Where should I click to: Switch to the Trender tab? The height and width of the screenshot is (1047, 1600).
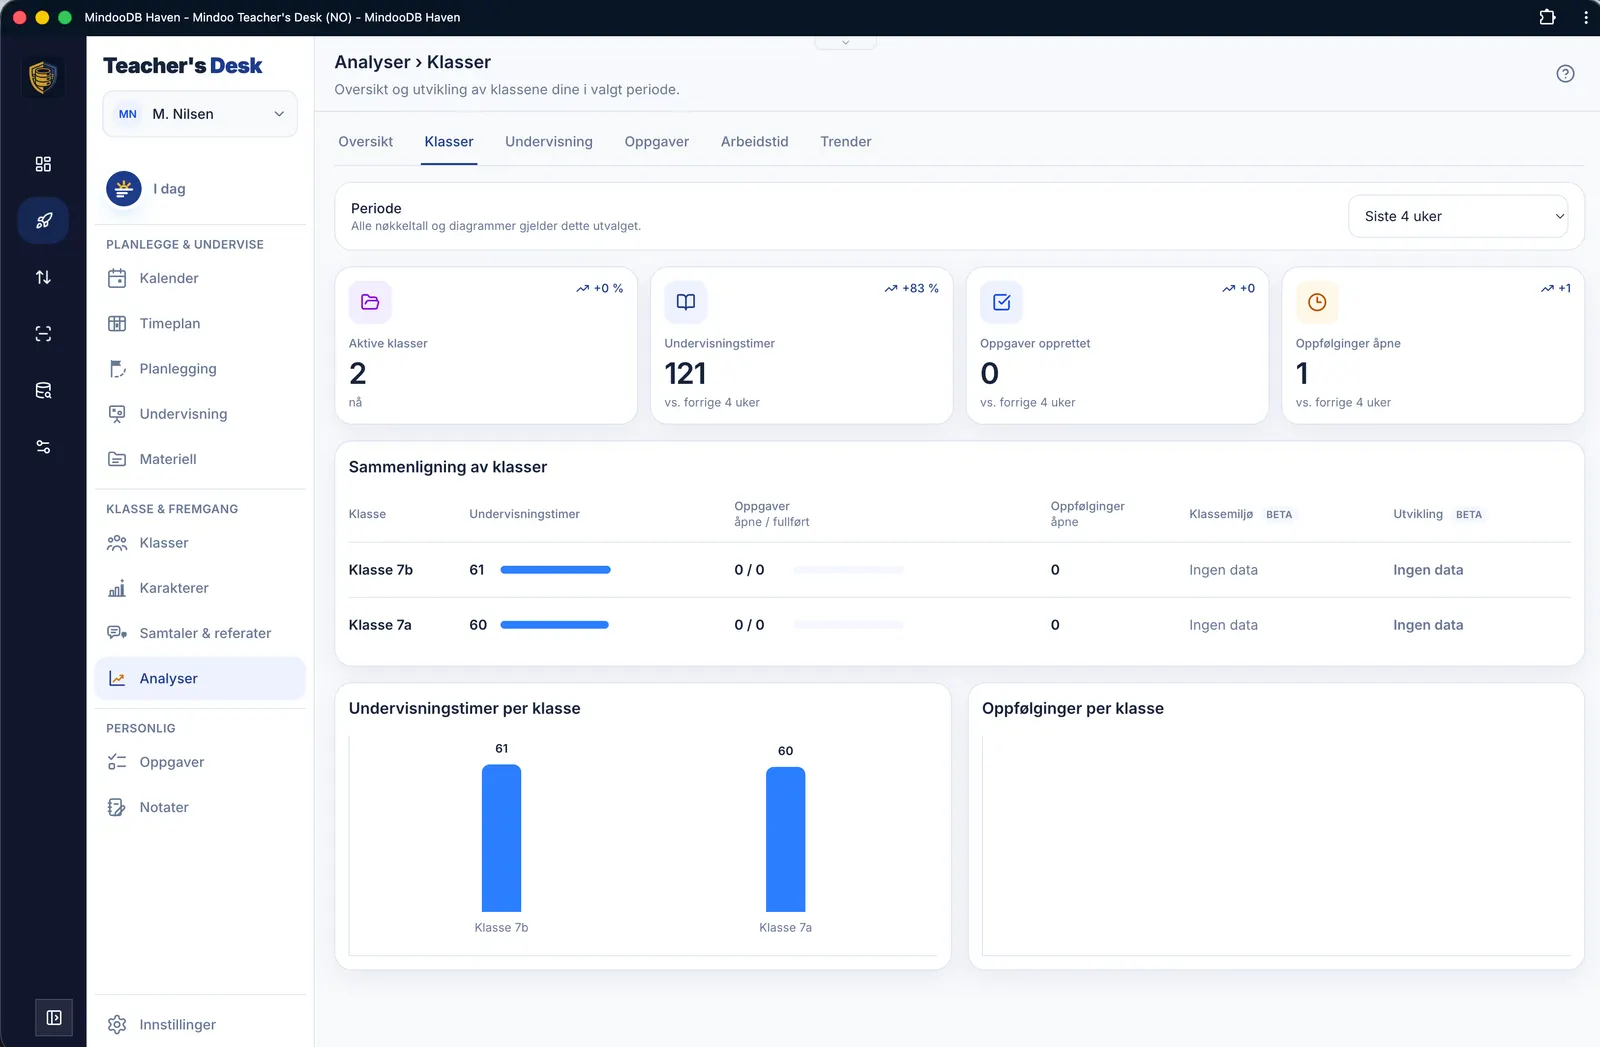(846, 142)
